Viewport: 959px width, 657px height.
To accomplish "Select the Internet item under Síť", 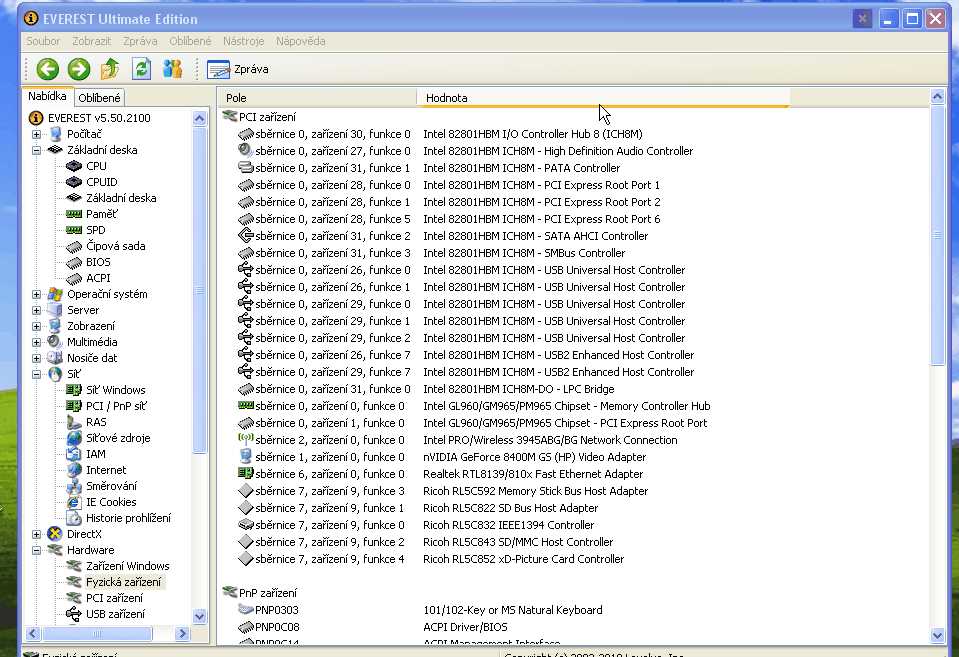I will pyautogui.click(x=106, y=470).
